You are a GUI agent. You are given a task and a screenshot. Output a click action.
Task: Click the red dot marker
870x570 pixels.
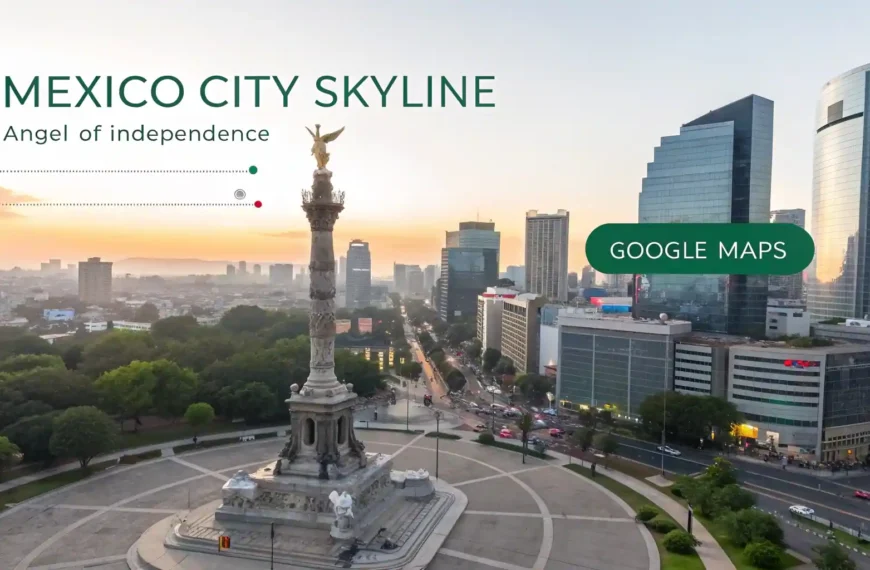tap(258, 204)
